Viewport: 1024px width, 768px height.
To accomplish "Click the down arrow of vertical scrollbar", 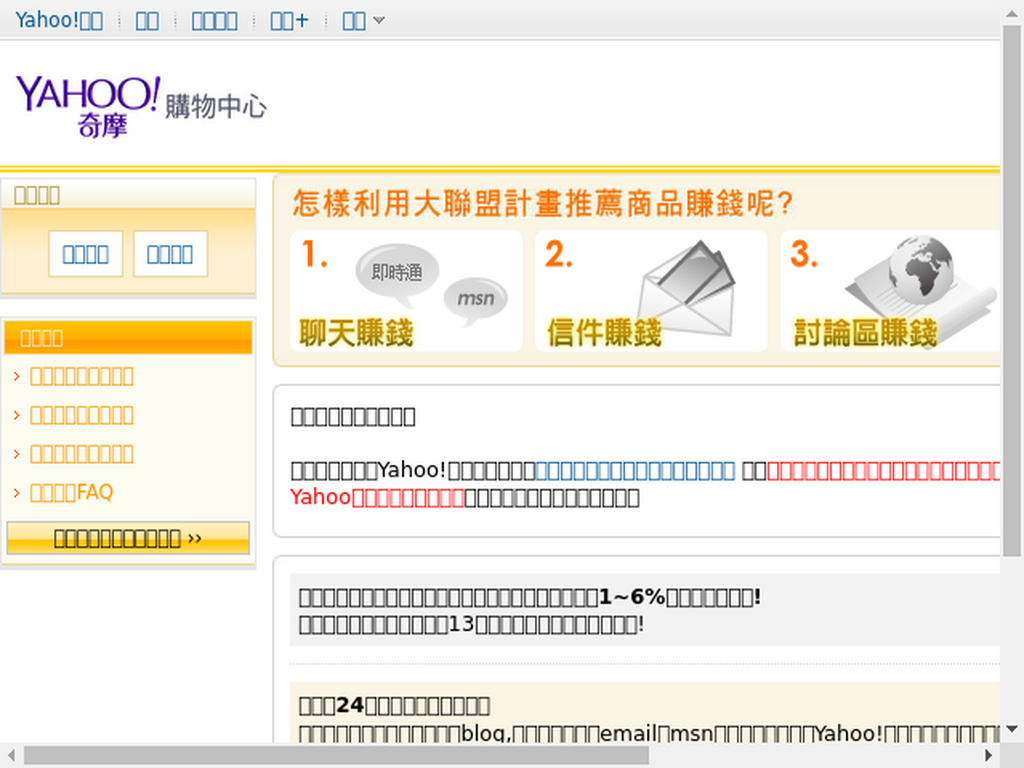I will 1012,729.
